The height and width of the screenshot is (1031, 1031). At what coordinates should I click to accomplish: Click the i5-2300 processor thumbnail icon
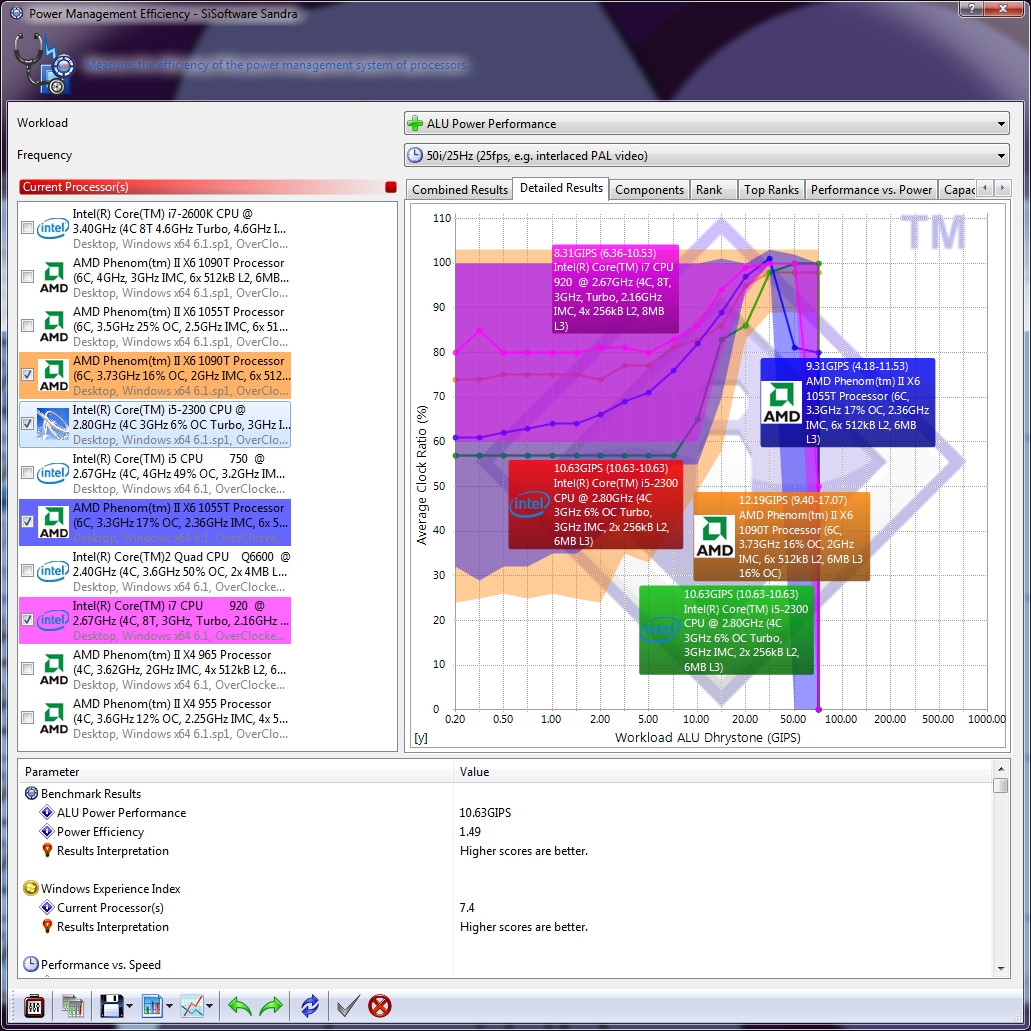click(x=53, y=424)
